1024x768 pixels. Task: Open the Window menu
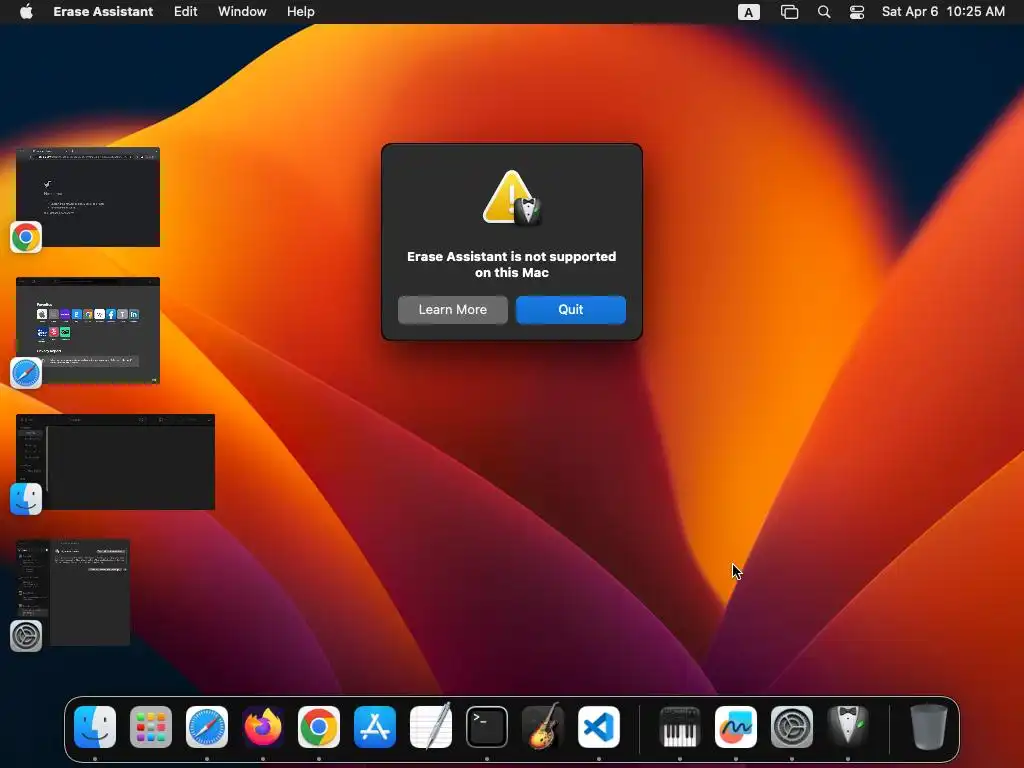pos(242,12)
